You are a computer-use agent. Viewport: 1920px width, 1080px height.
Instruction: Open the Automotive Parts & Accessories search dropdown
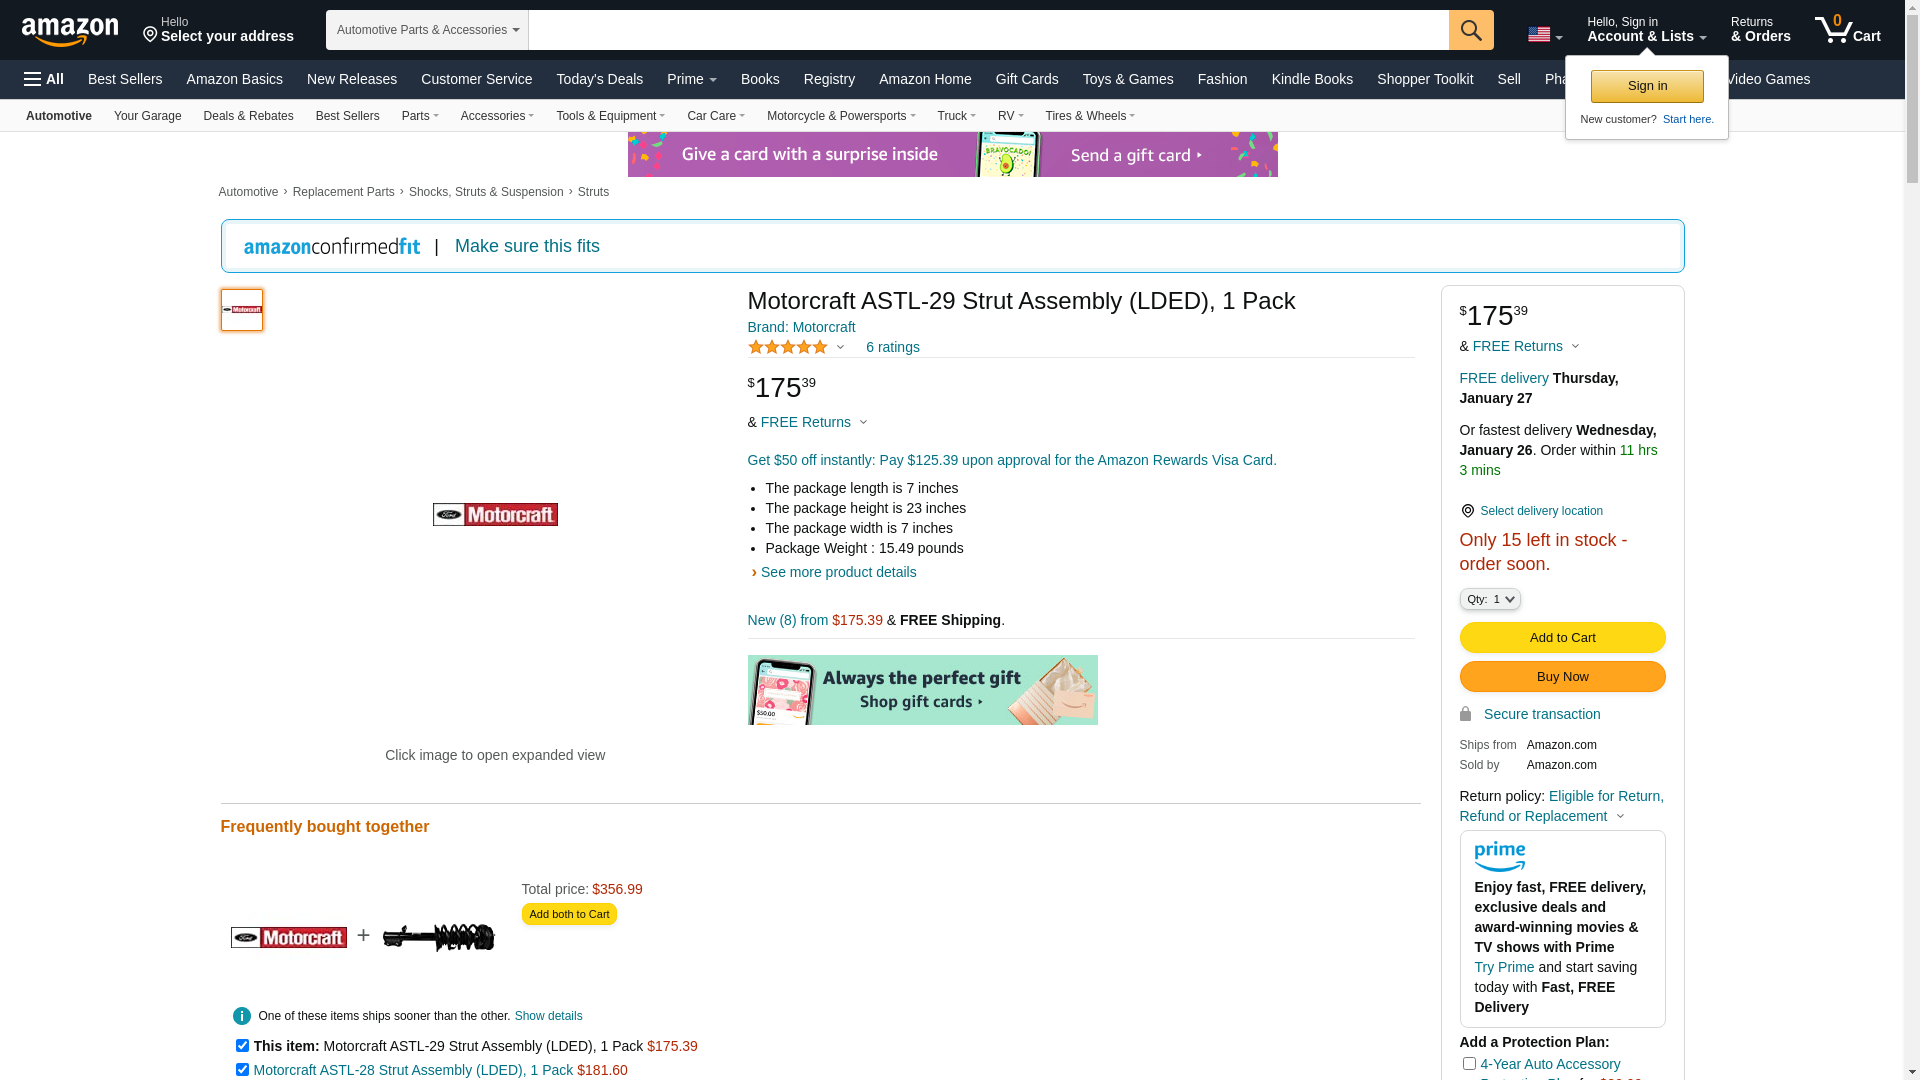[427, 30]
